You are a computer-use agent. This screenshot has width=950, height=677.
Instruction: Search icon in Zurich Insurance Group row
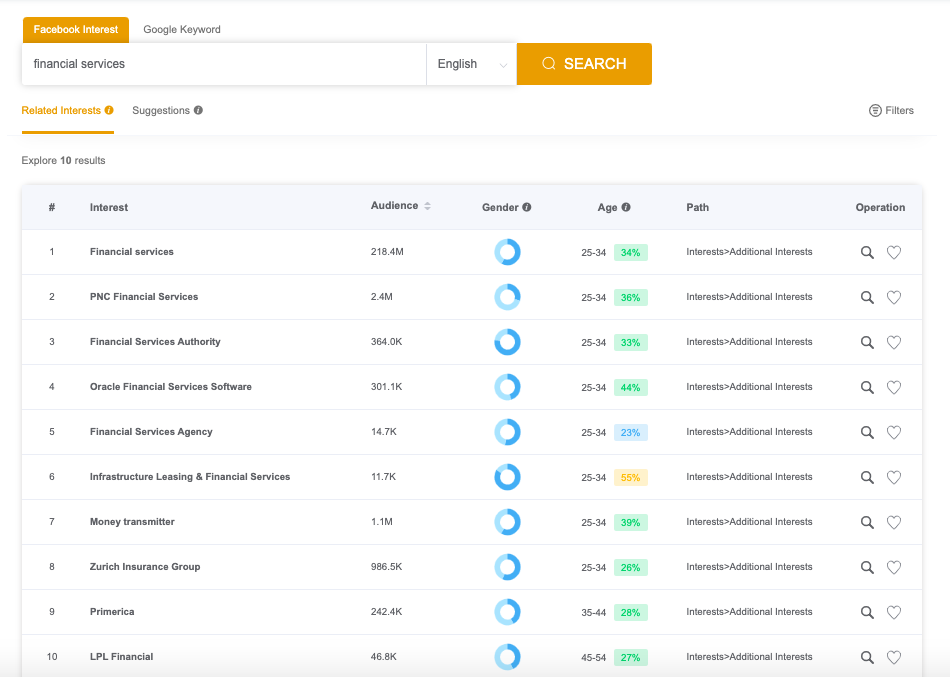(867, 567)
